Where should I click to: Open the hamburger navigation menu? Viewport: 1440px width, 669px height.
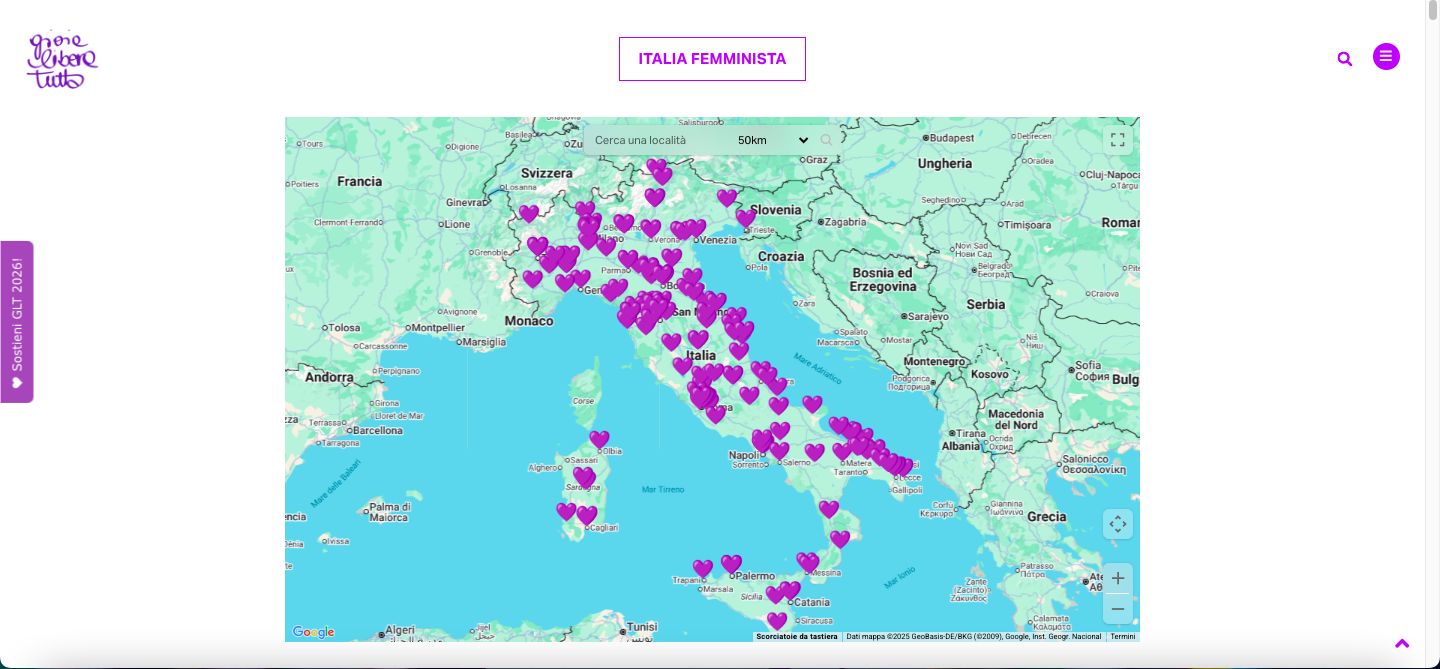tap(1386, 56)
